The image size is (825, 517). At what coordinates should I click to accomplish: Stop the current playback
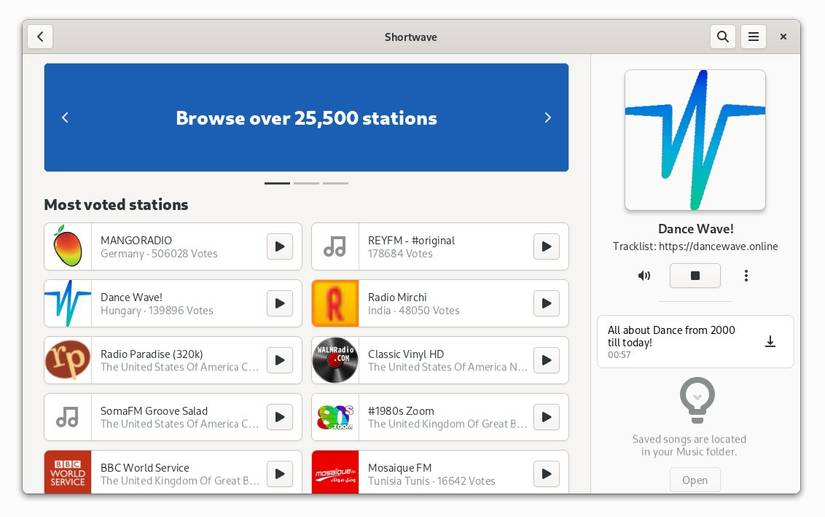tap(695, 276)
